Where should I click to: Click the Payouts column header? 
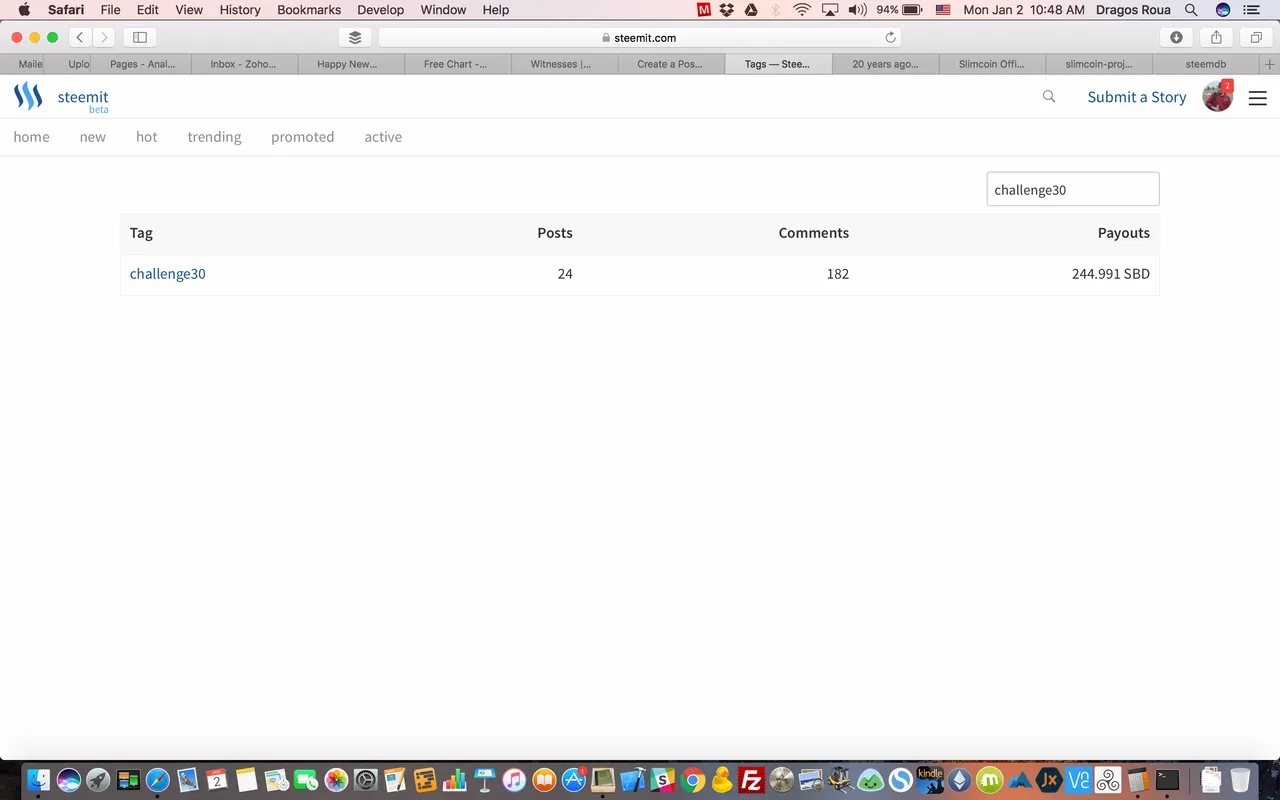tap(1124, 233)
